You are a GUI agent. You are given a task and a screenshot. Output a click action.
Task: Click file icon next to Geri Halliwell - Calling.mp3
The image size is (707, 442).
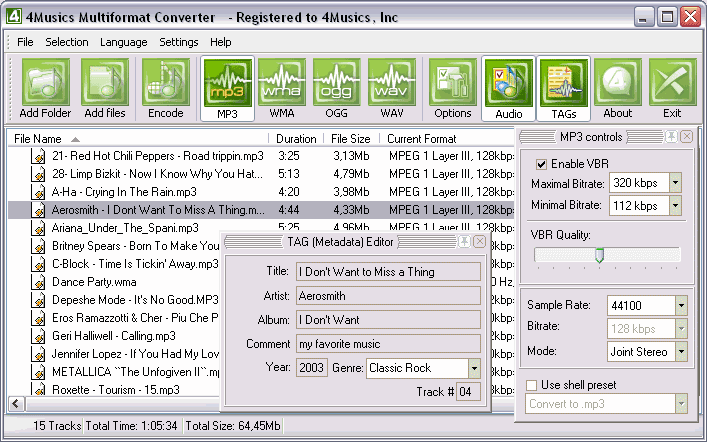pos(39,336)
